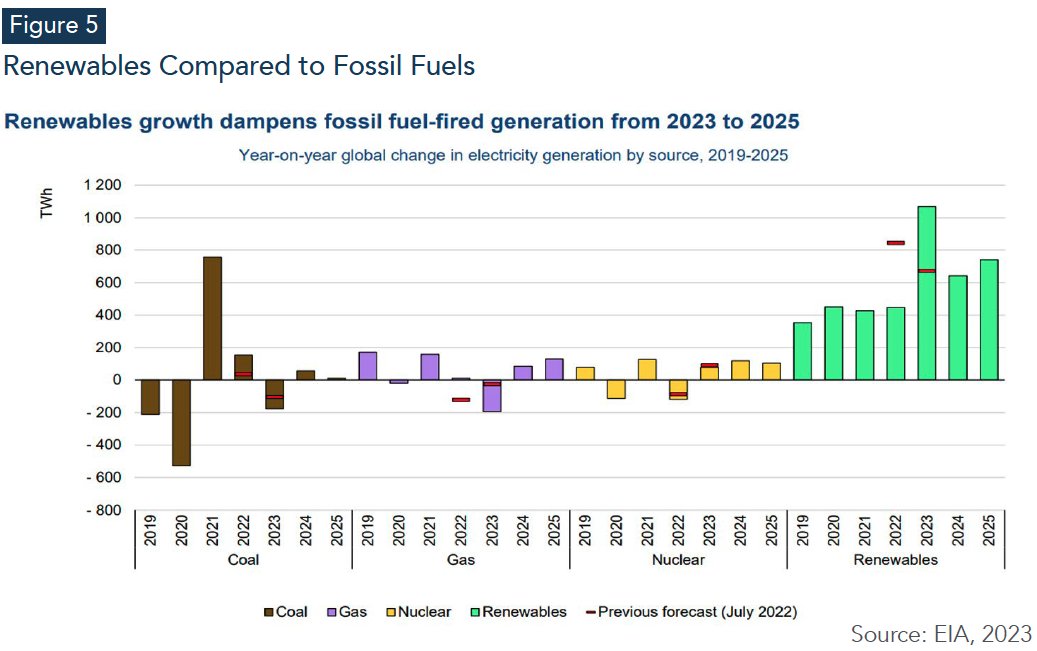Click the 'Nuclear' legend text
Viewport: 1037px width, 651px height.
pos(425,613)
